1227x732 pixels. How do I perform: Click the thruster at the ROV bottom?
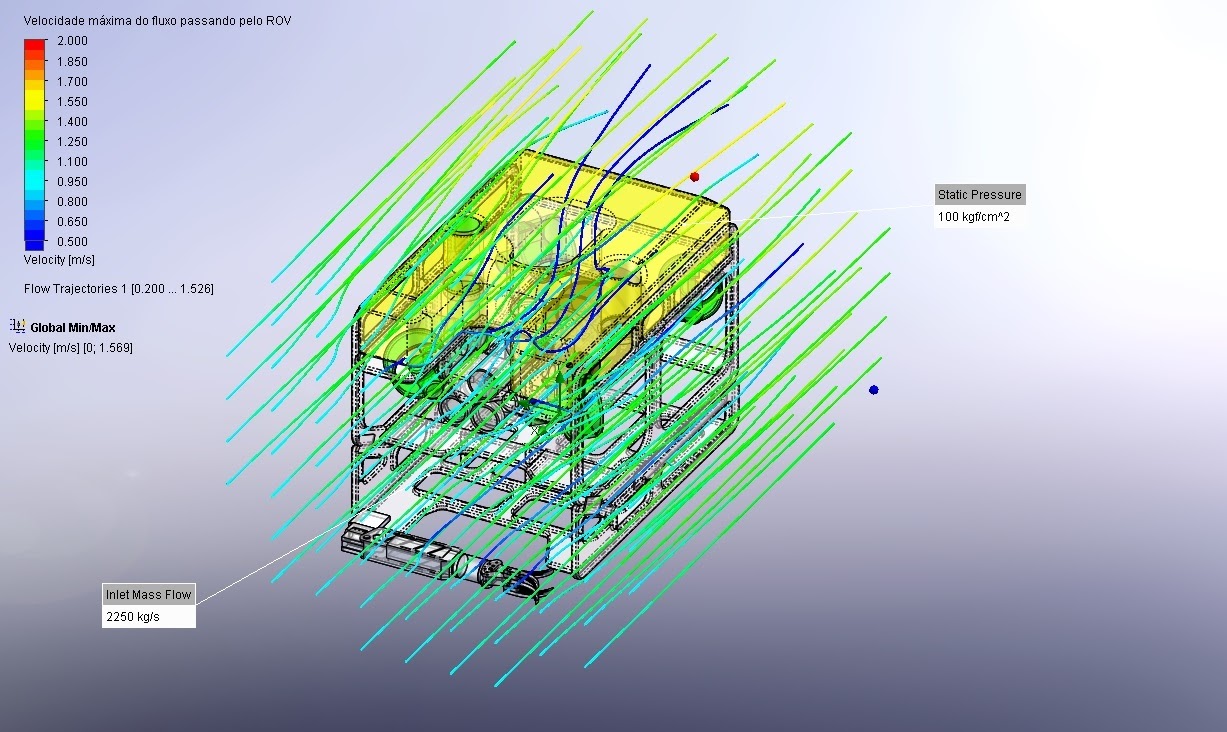(x=495, y=574)
